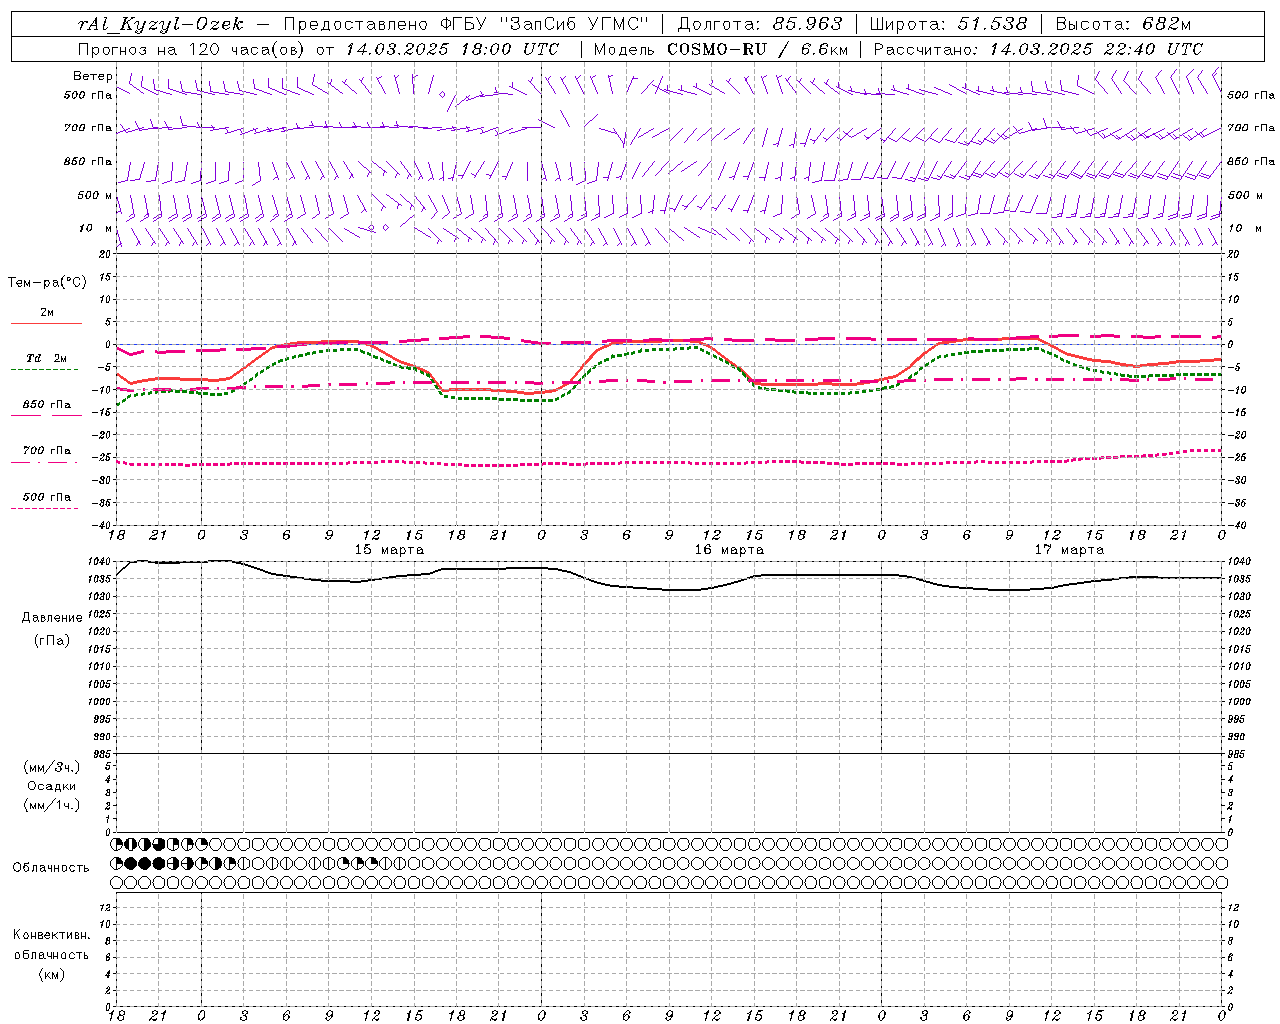The width and height of the screenshot is (1280, 1024).
Task: Click the Облачность row label
Action: pyautogui.click(x=51, y=868)
